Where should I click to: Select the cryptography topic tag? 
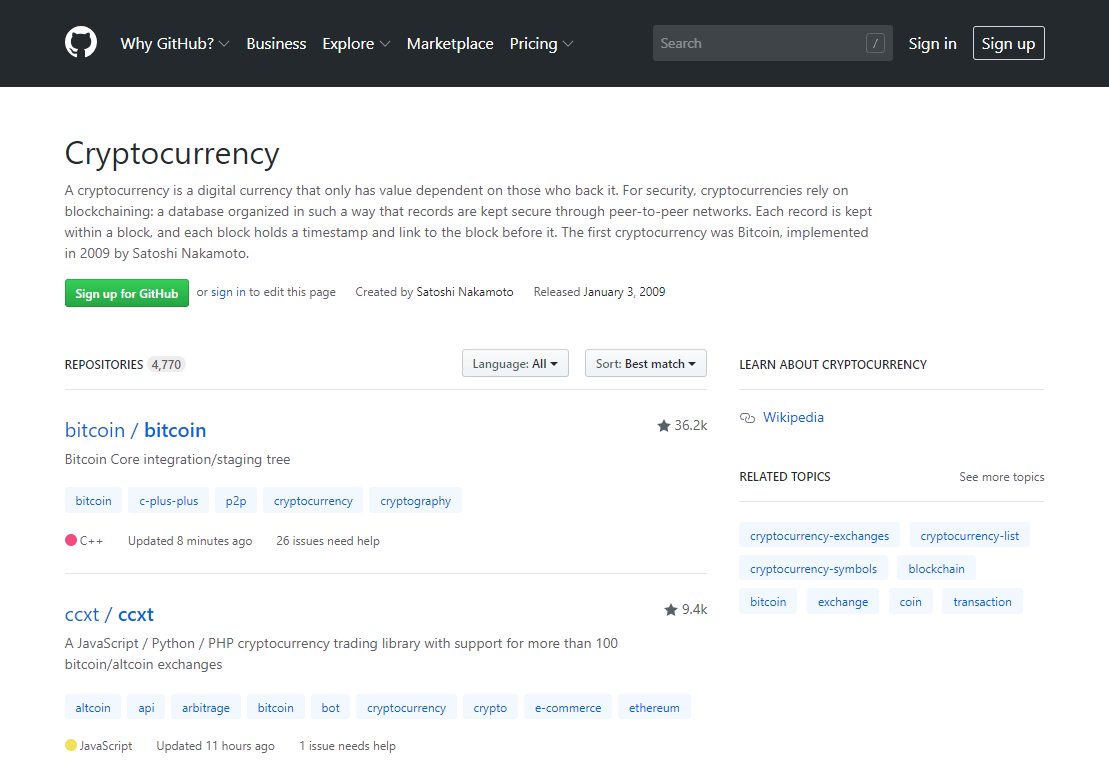(415, 501)
